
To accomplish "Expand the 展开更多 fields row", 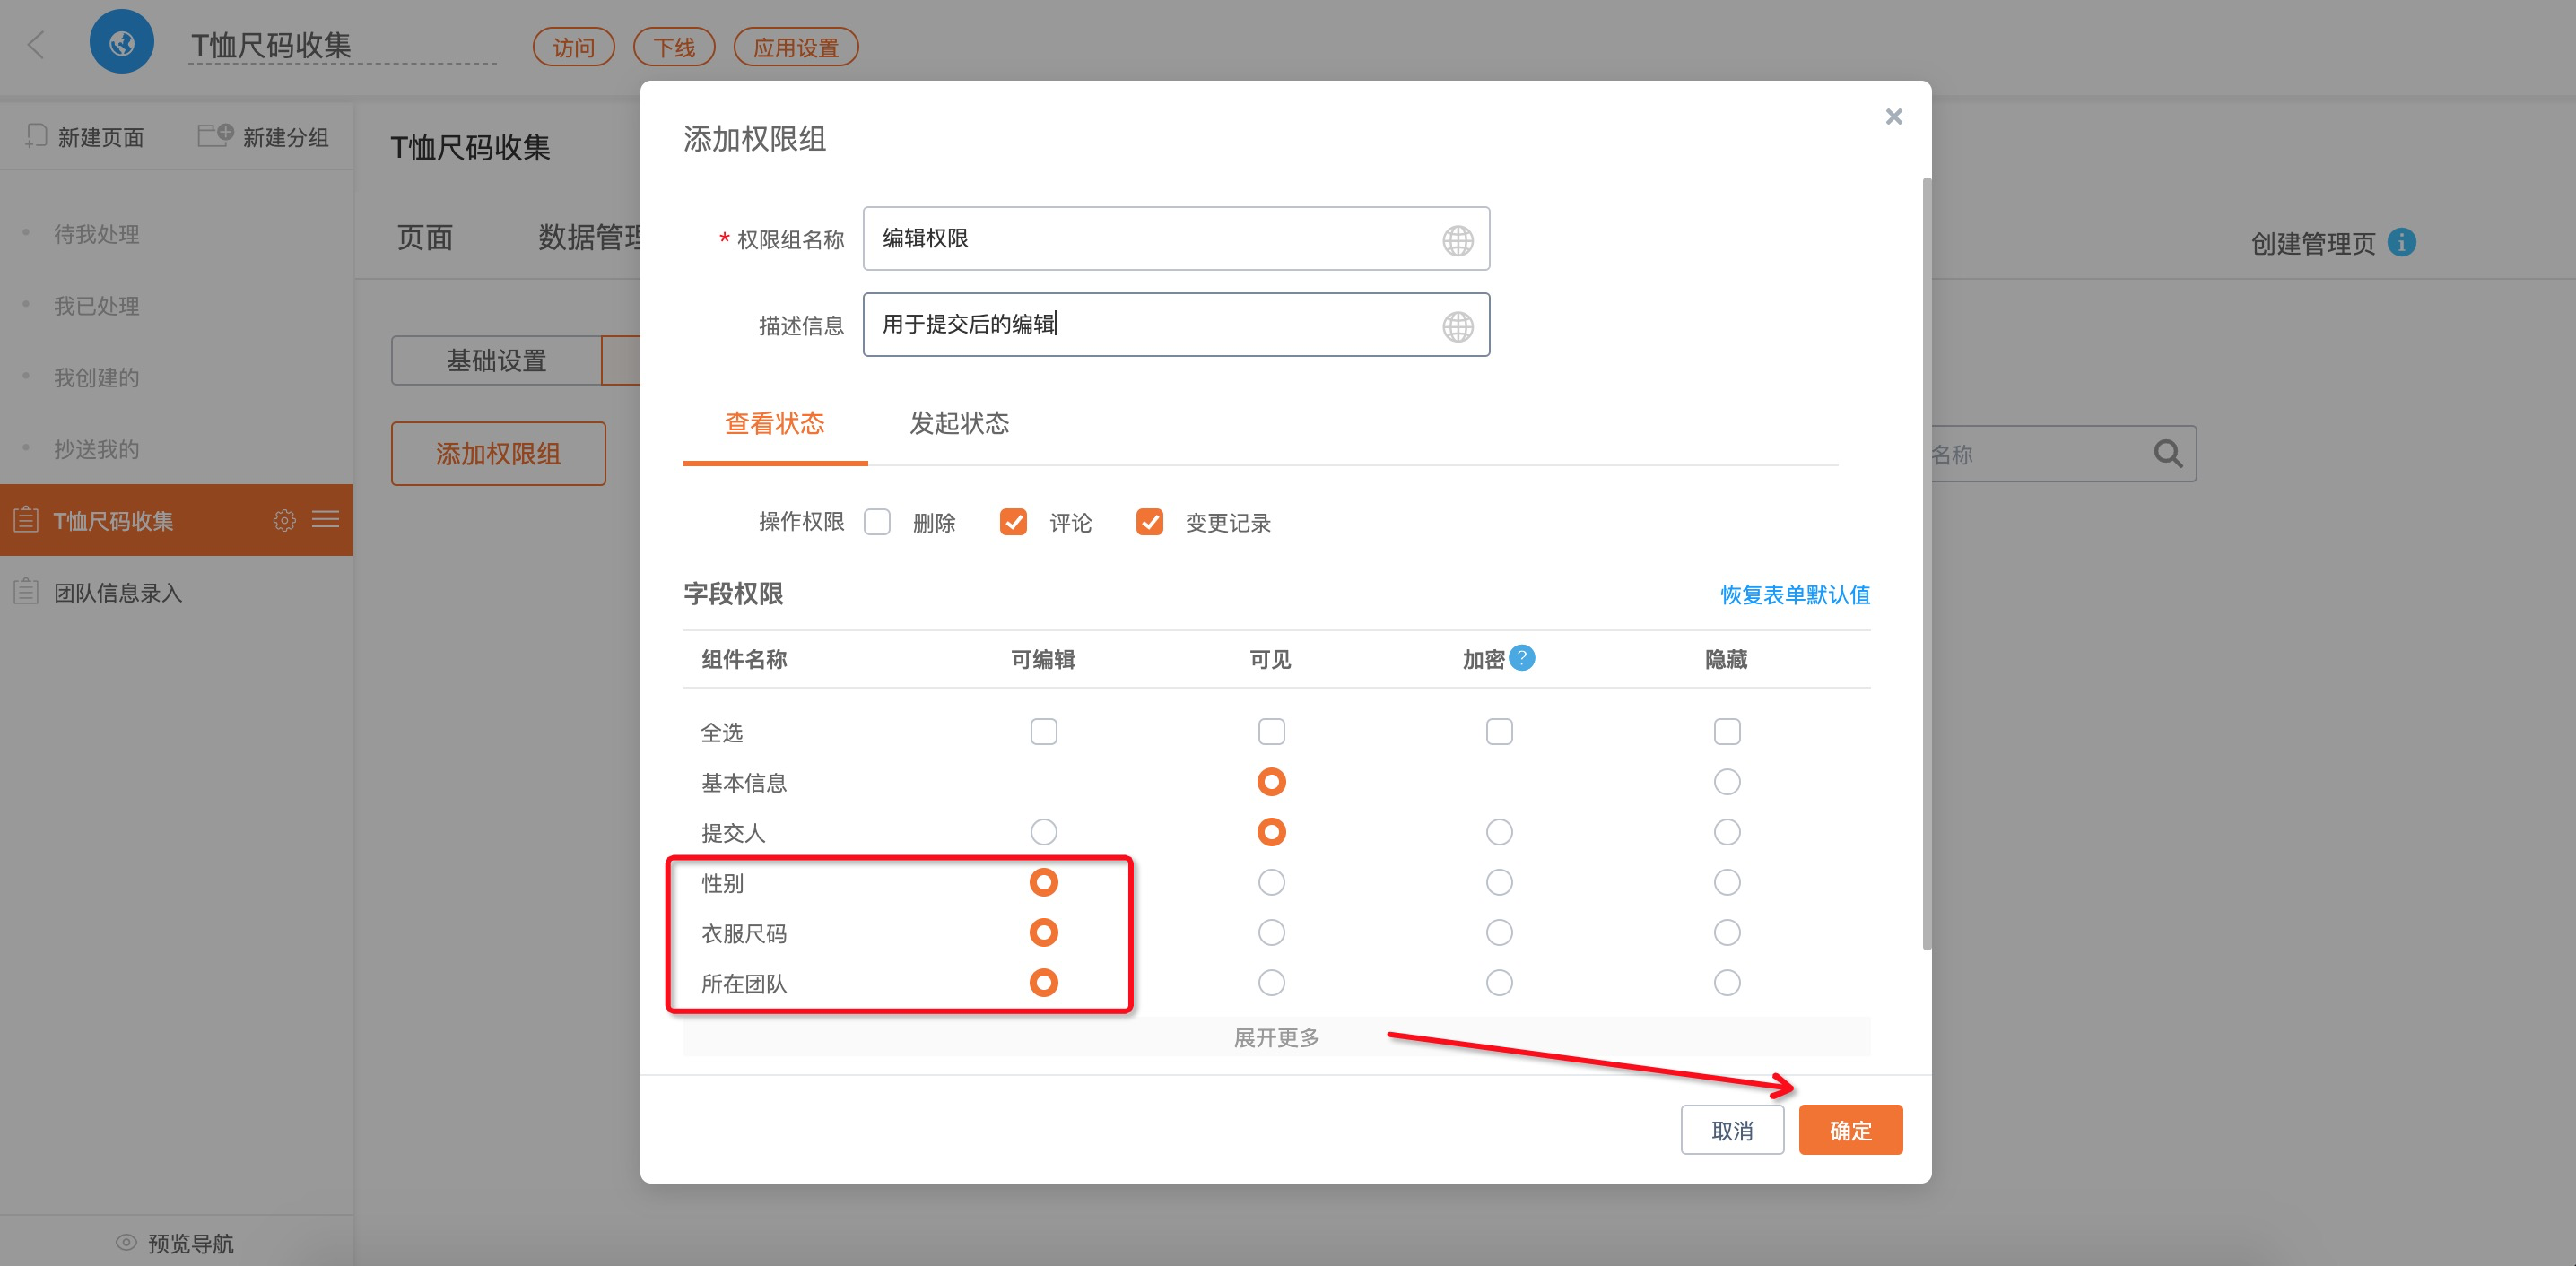I will [1276, 1037].
